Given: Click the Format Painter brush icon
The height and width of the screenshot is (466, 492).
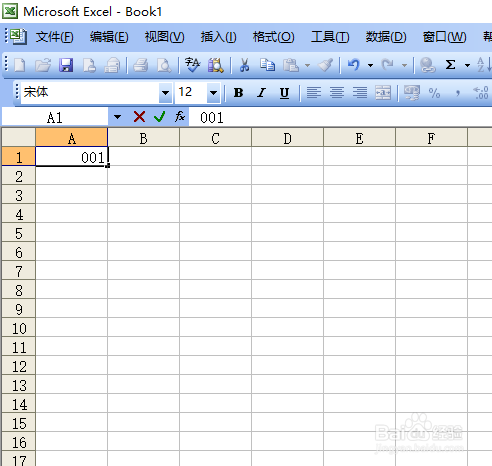Looking at the screenshot, I should 325,65.
